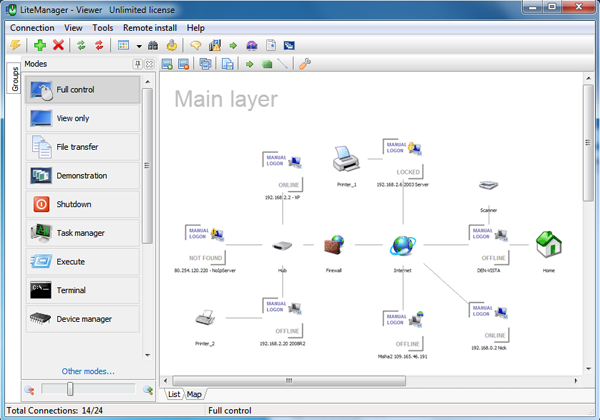Click Modes list scroll down arrow

click(x=148, y=355)
